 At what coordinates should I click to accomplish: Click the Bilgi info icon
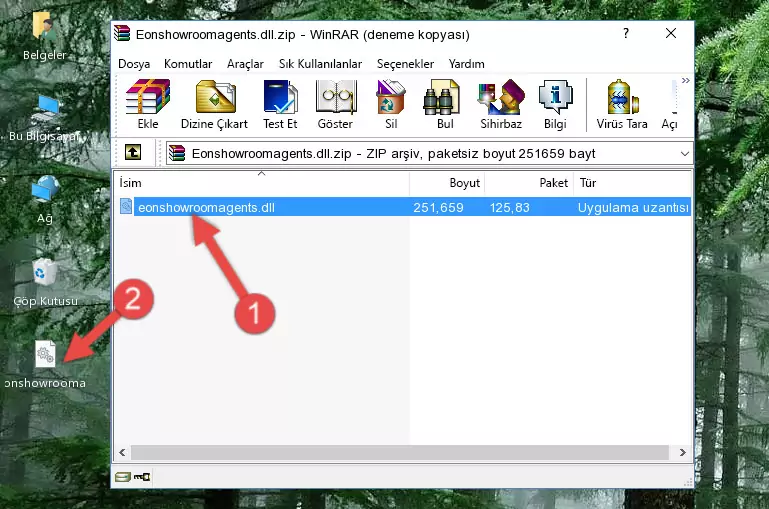pyautogui.click(x=555, y=104)
